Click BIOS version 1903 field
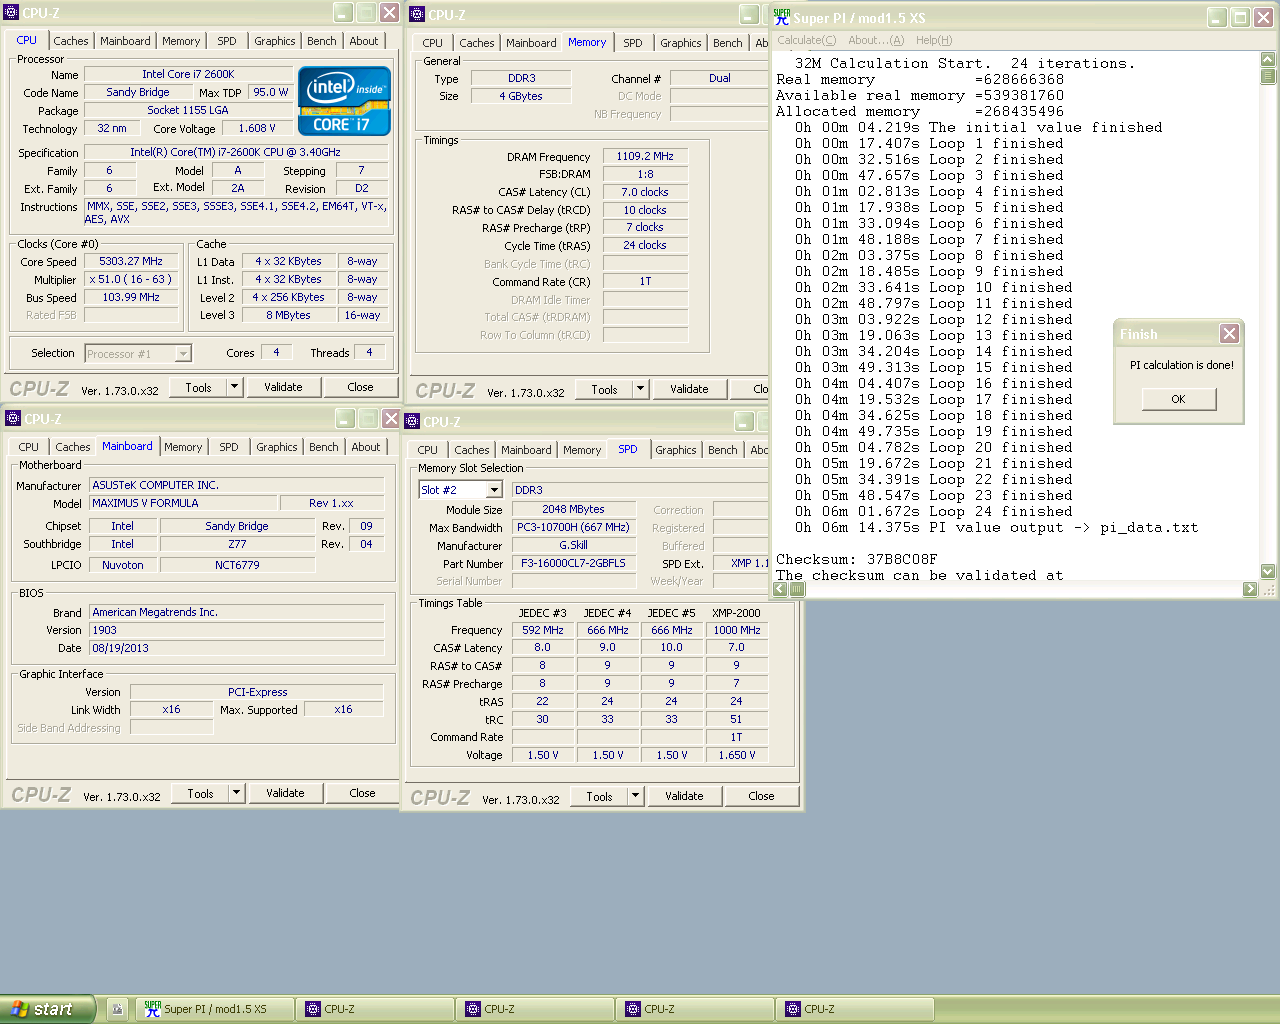 pyautogui.click(x=237, y=630)
